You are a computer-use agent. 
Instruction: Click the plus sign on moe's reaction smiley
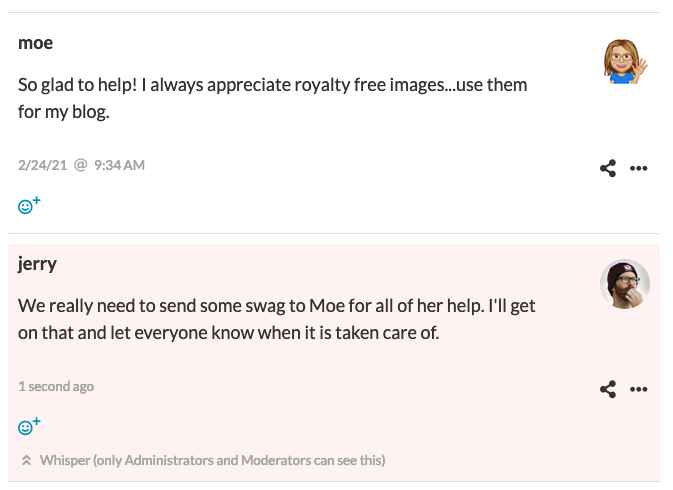pyautogui.click(x=36, y=200)
